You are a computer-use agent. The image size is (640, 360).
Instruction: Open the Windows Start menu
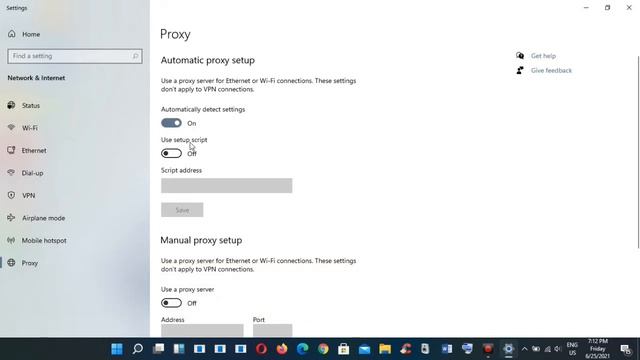pyautogui.click(x=117, y=349)
